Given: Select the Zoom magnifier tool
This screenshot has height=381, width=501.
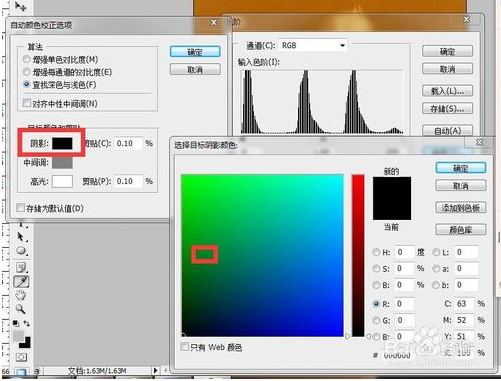Looking at the screenshot, I should (x=21, y=309).
